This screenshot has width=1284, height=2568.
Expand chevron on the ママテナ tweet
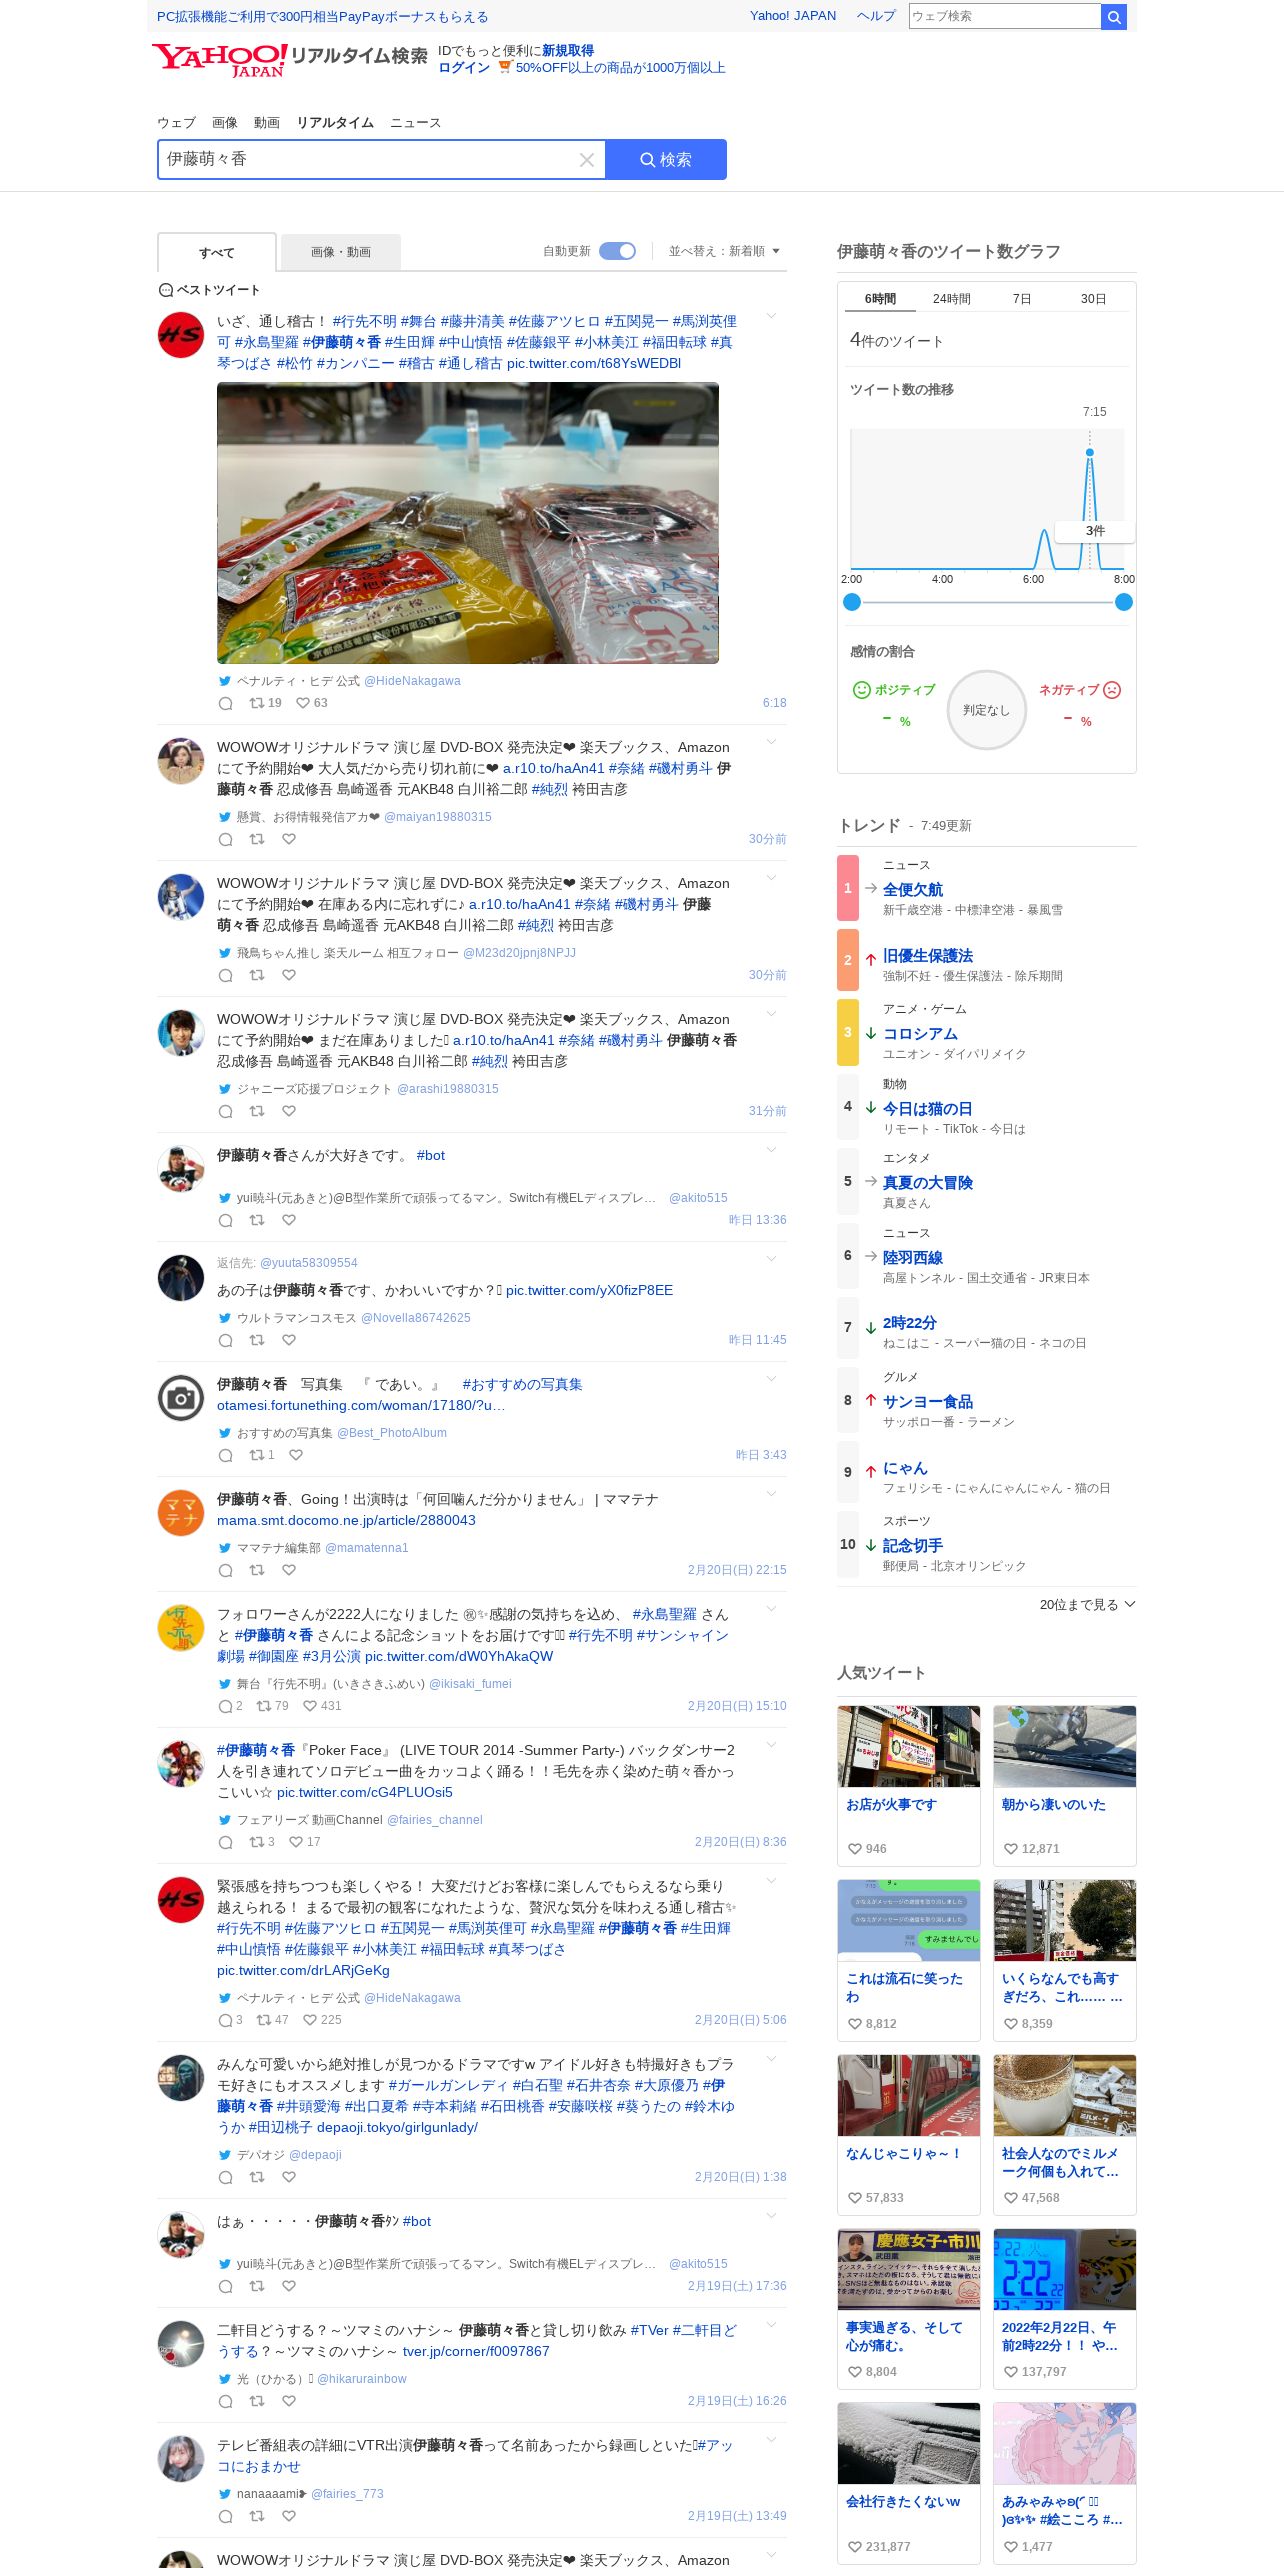771,1494
